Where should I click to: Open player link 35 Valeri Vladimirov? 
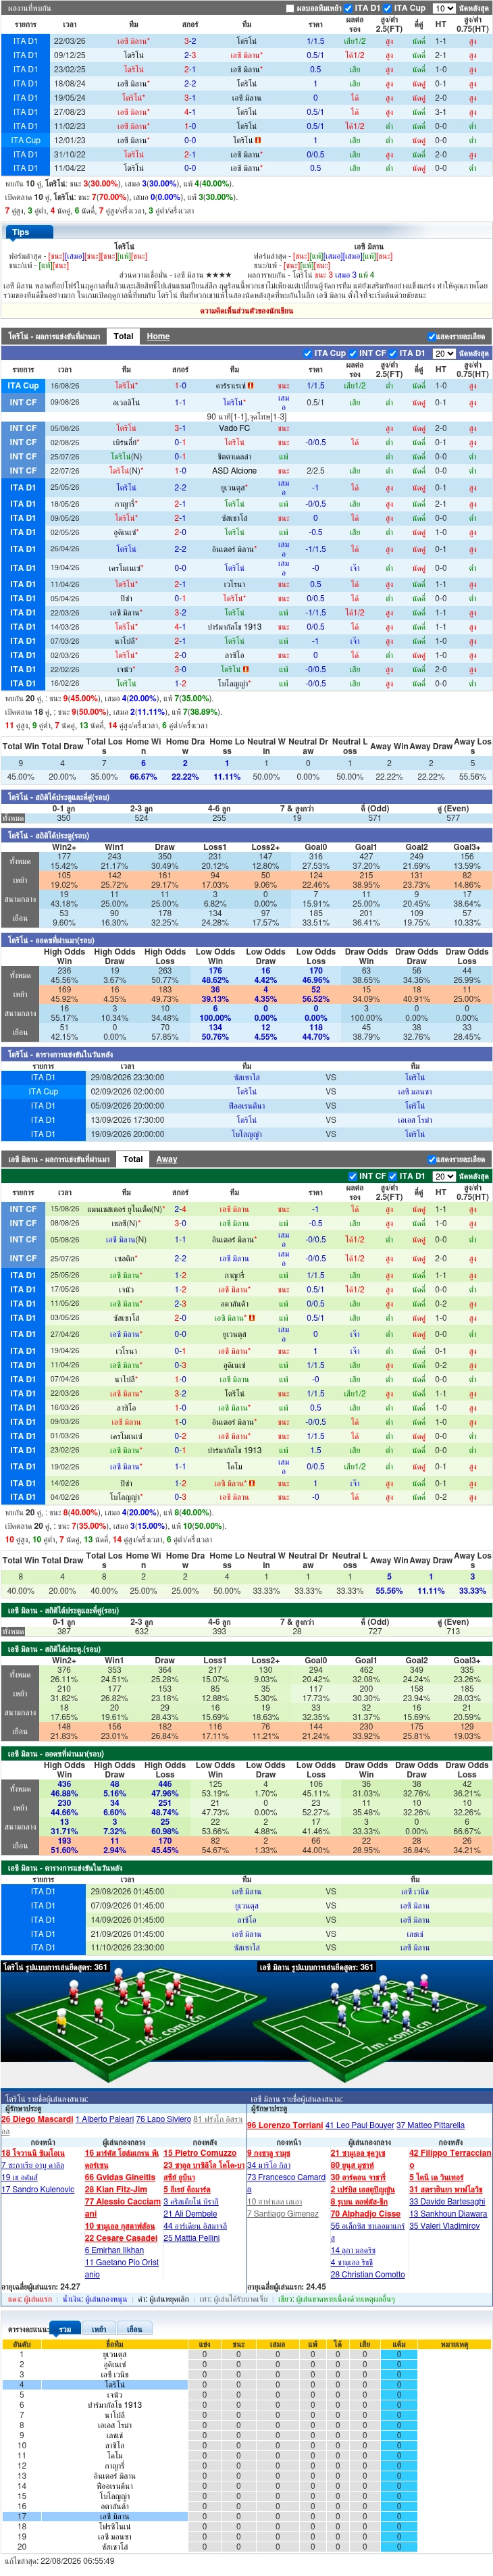click(444, 2226)
